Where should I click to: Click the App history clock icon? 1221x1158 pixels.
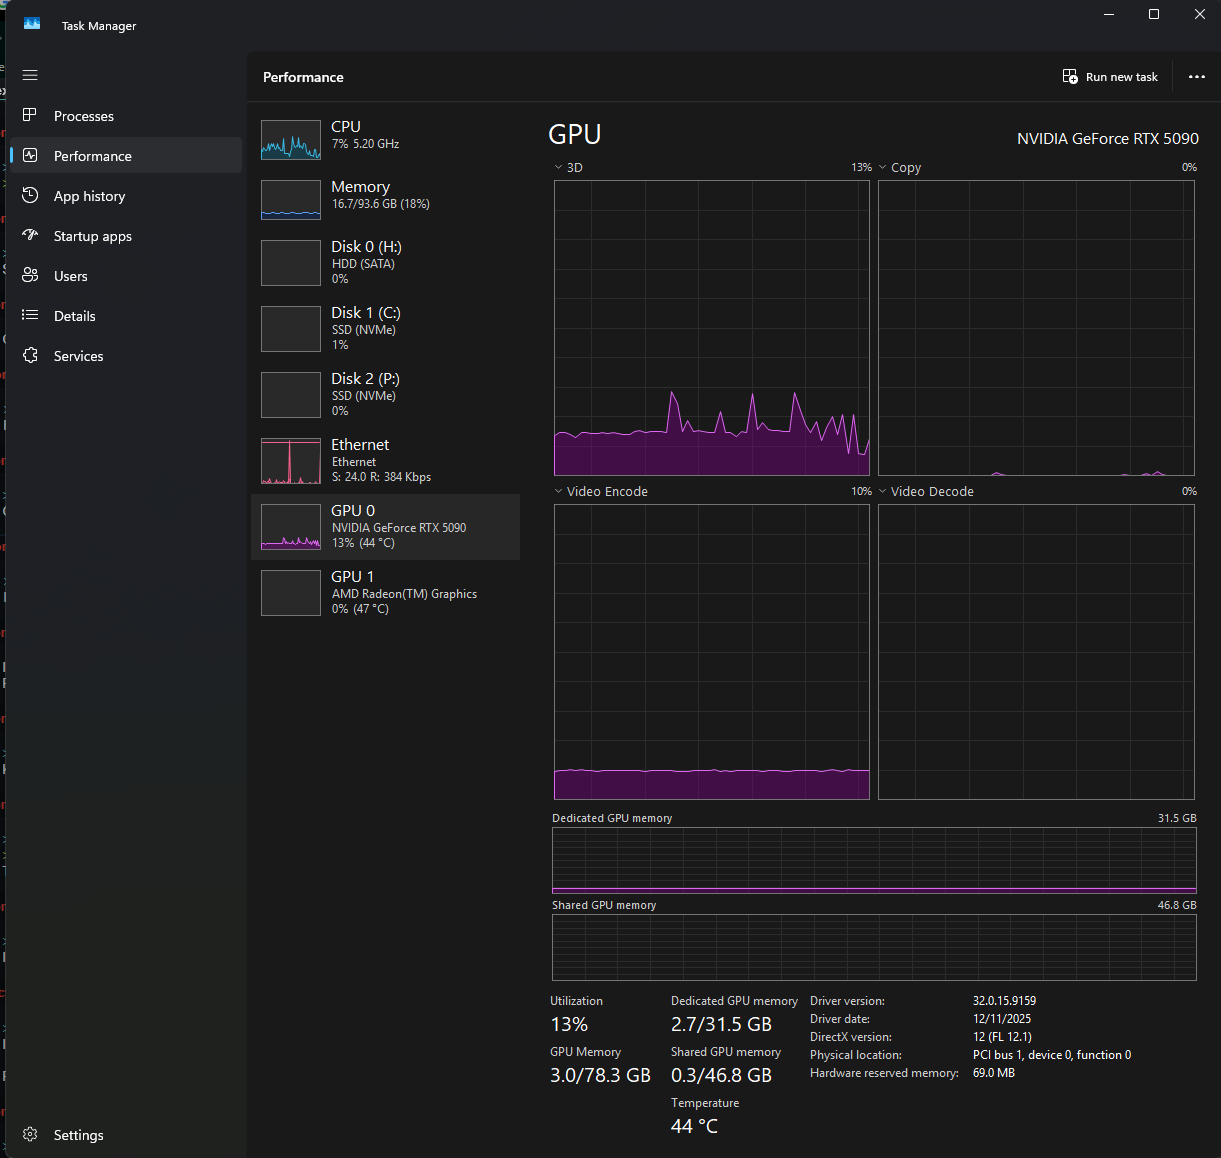tap(30, 196)
